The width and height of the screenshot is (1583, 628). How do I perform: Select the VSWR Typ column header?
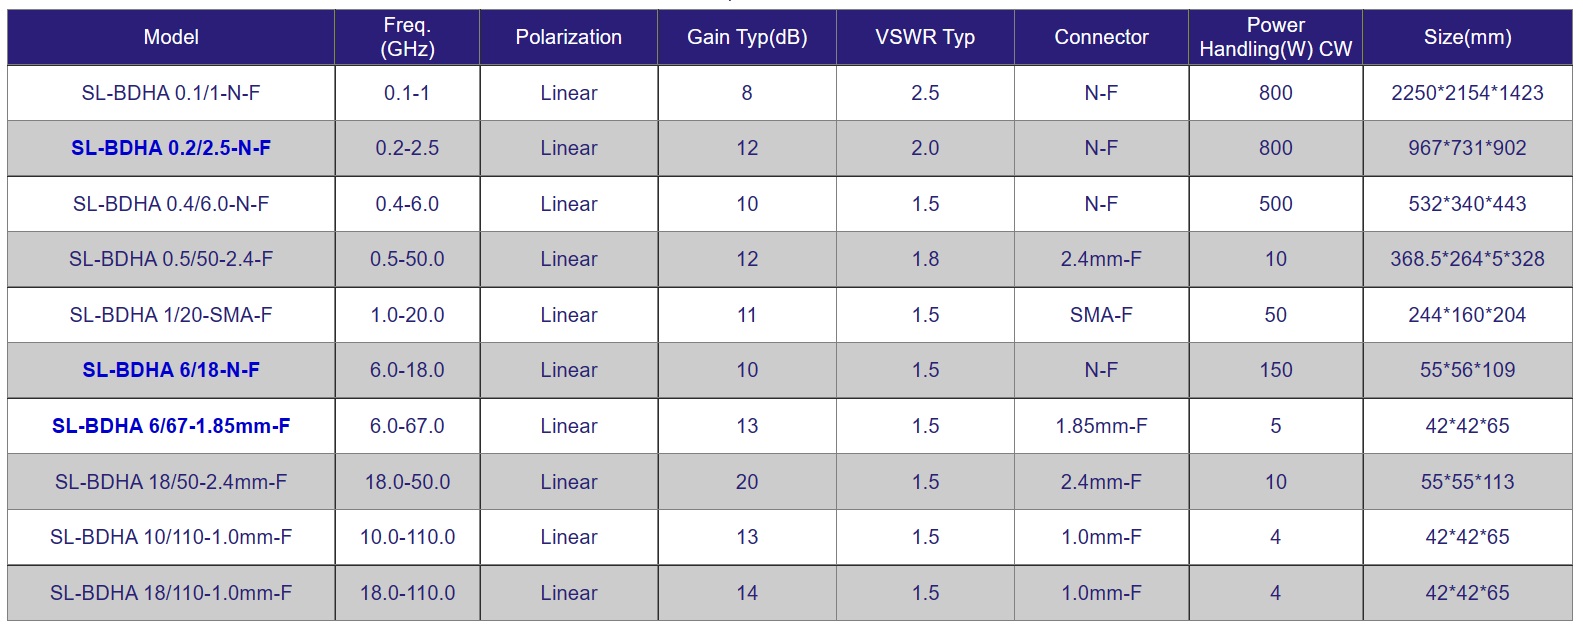click(x=925, y=37)
